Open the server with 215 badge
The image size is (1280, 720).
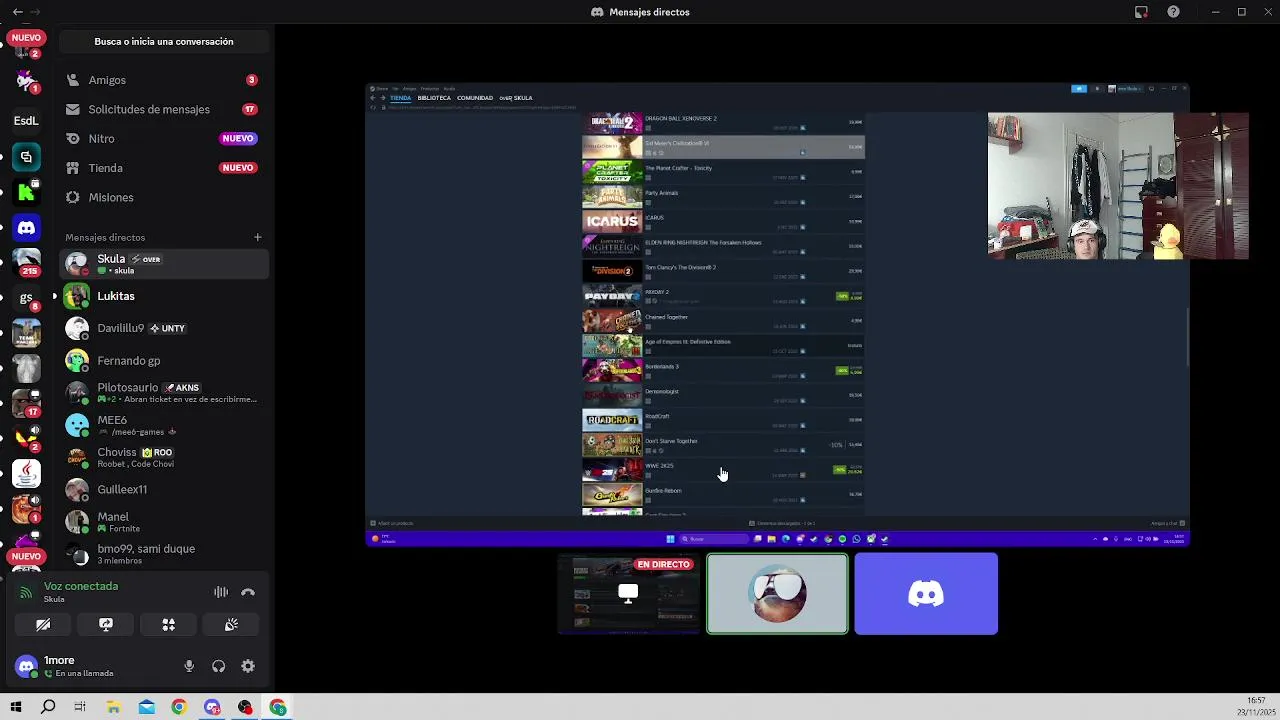26,263
